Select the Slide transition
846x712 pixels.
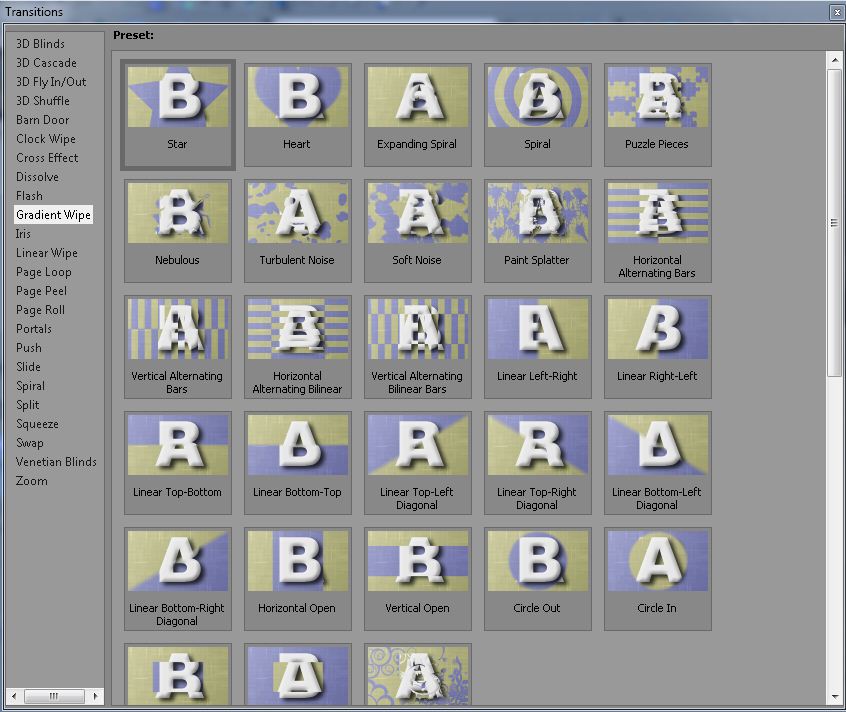pos(28,367)
